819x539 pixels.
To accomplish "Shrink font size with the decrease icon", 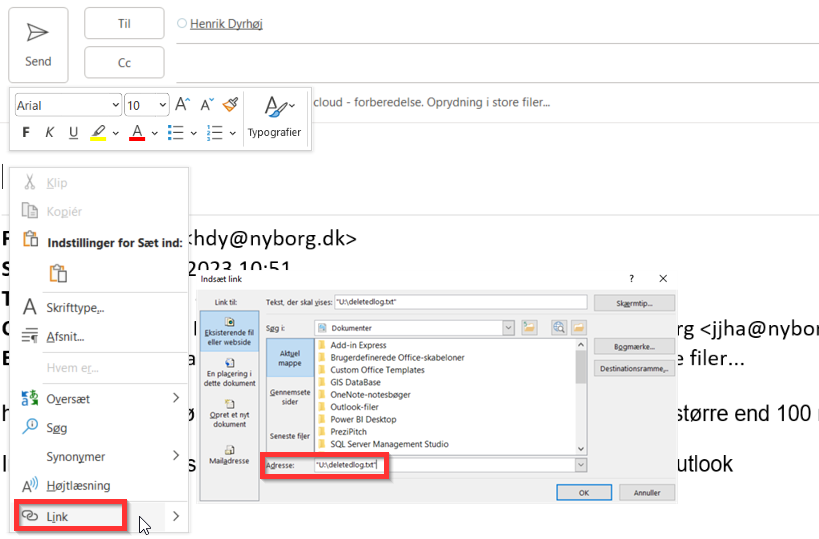I will [x=207, y=104].
